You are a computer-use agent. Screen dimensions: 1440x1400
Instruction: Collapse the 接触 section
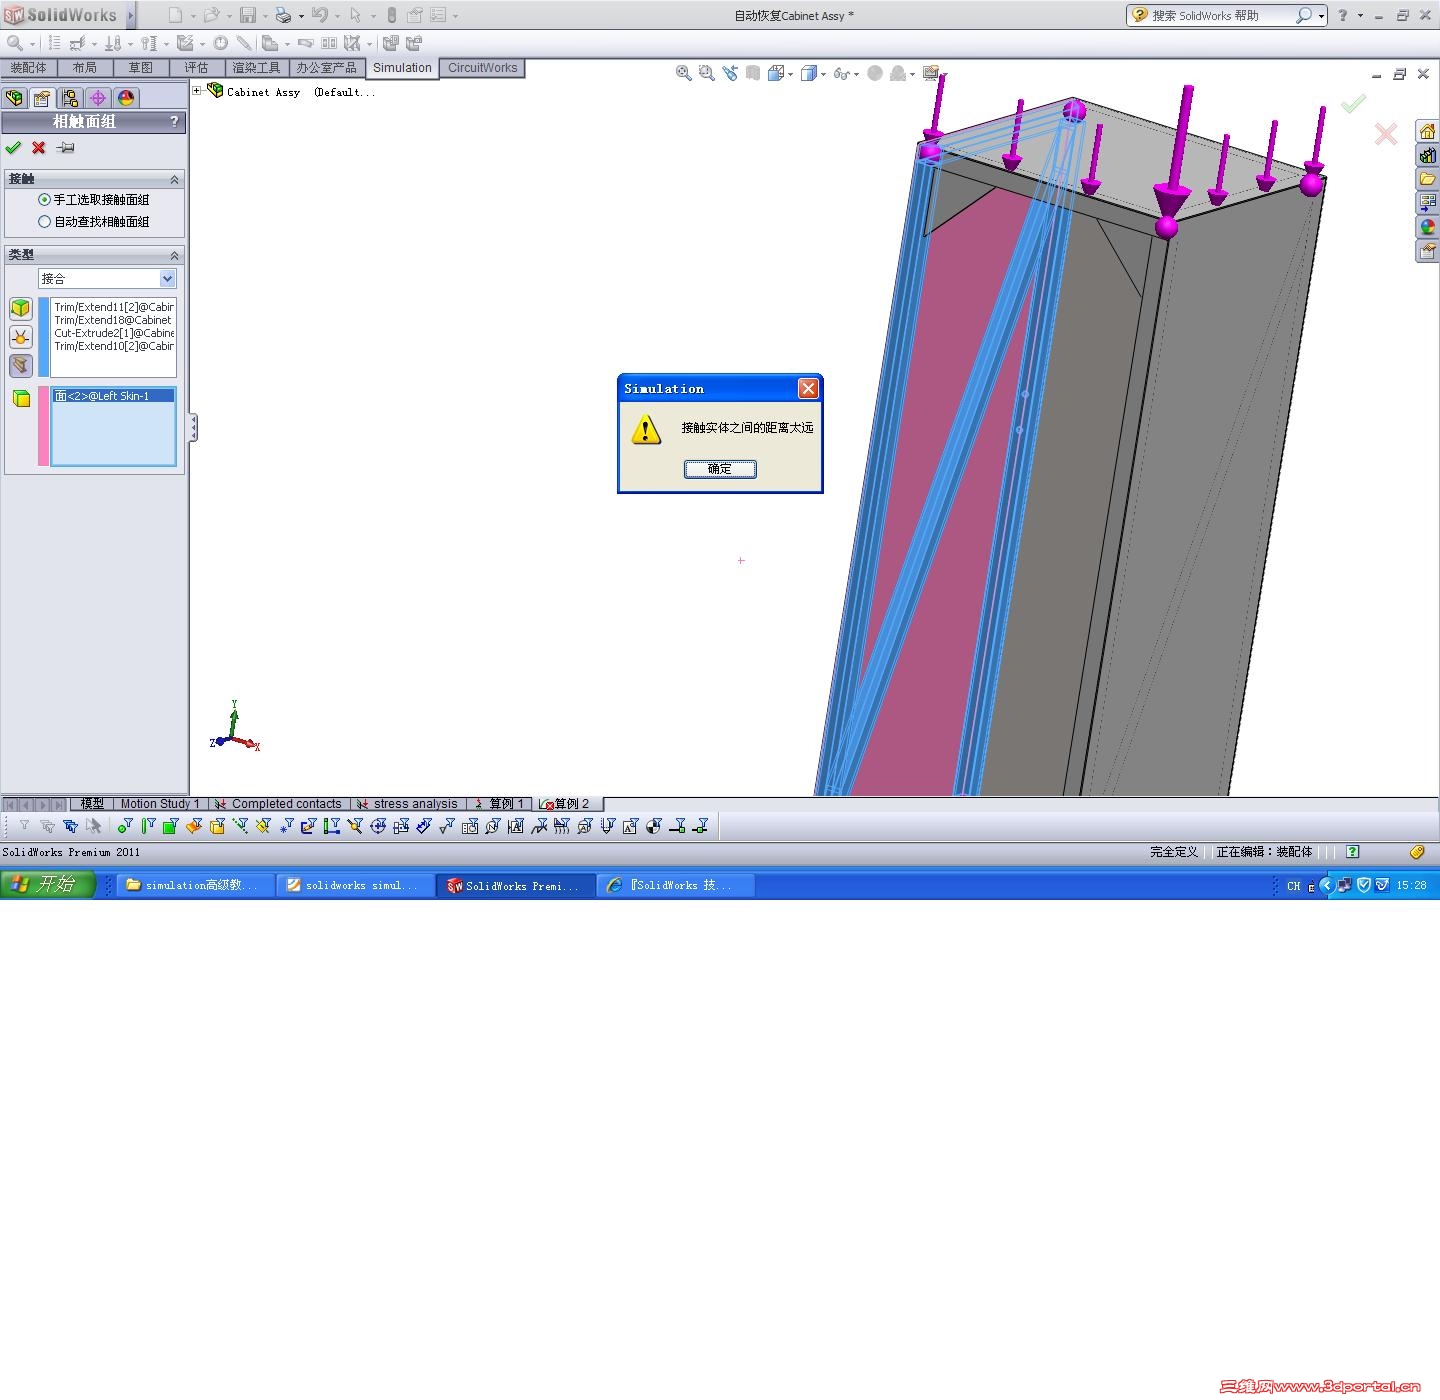(174, 179)
